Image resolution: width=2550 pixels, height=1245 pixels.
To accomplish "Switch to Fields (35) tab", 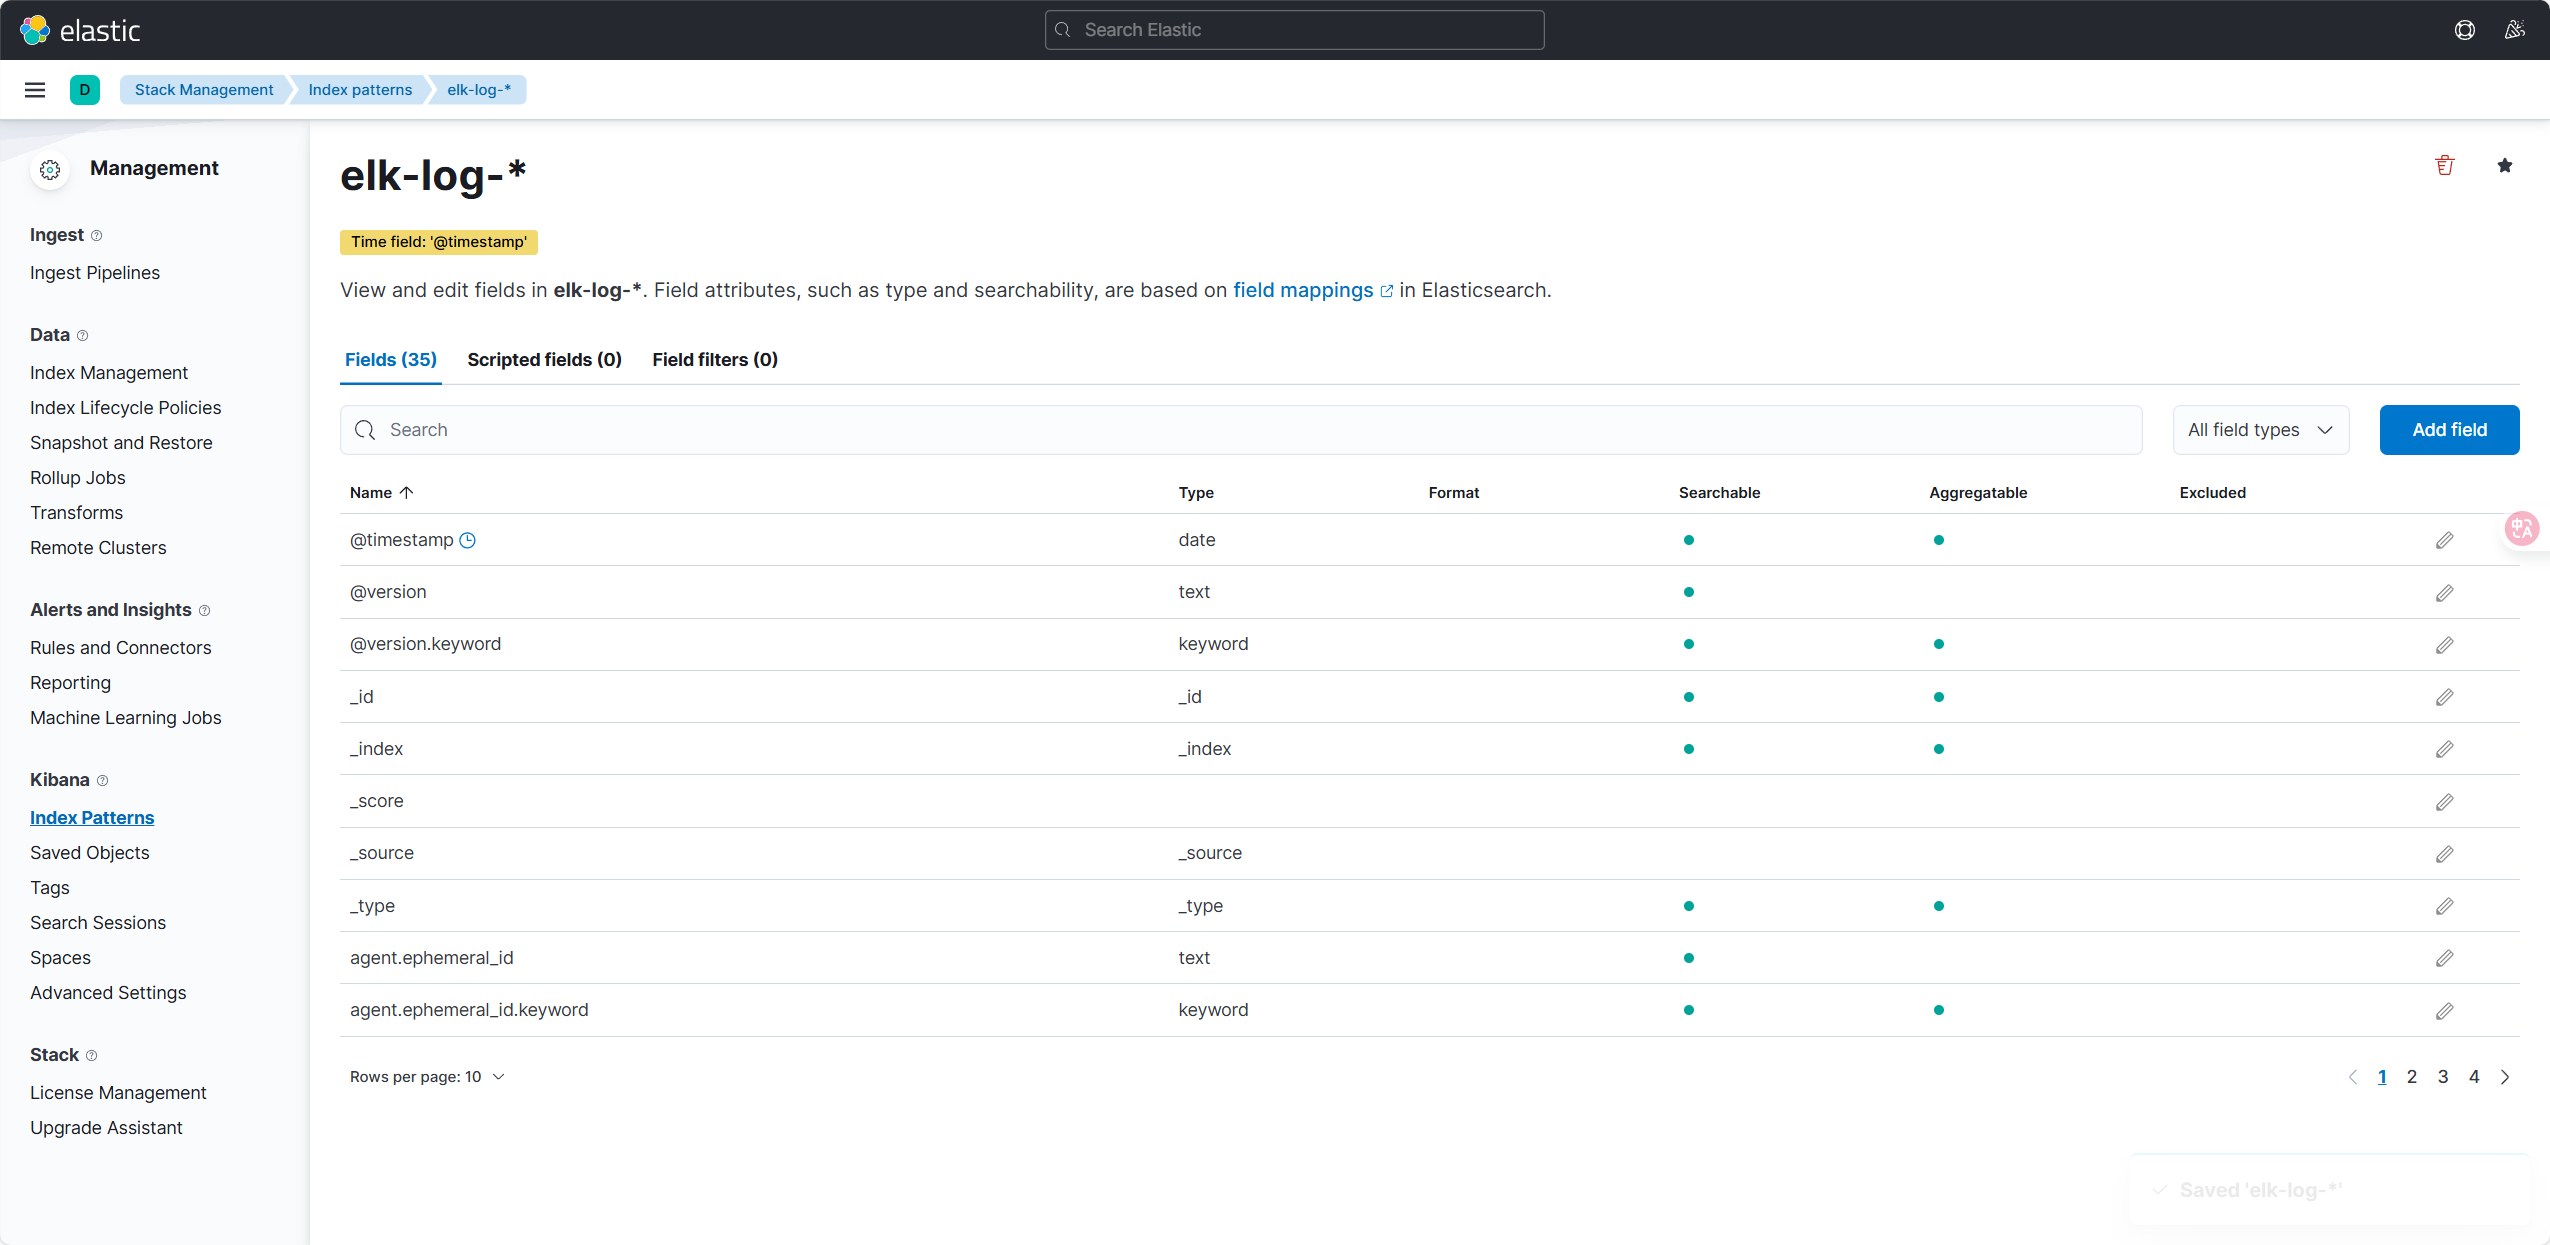I will click(391, 360).
